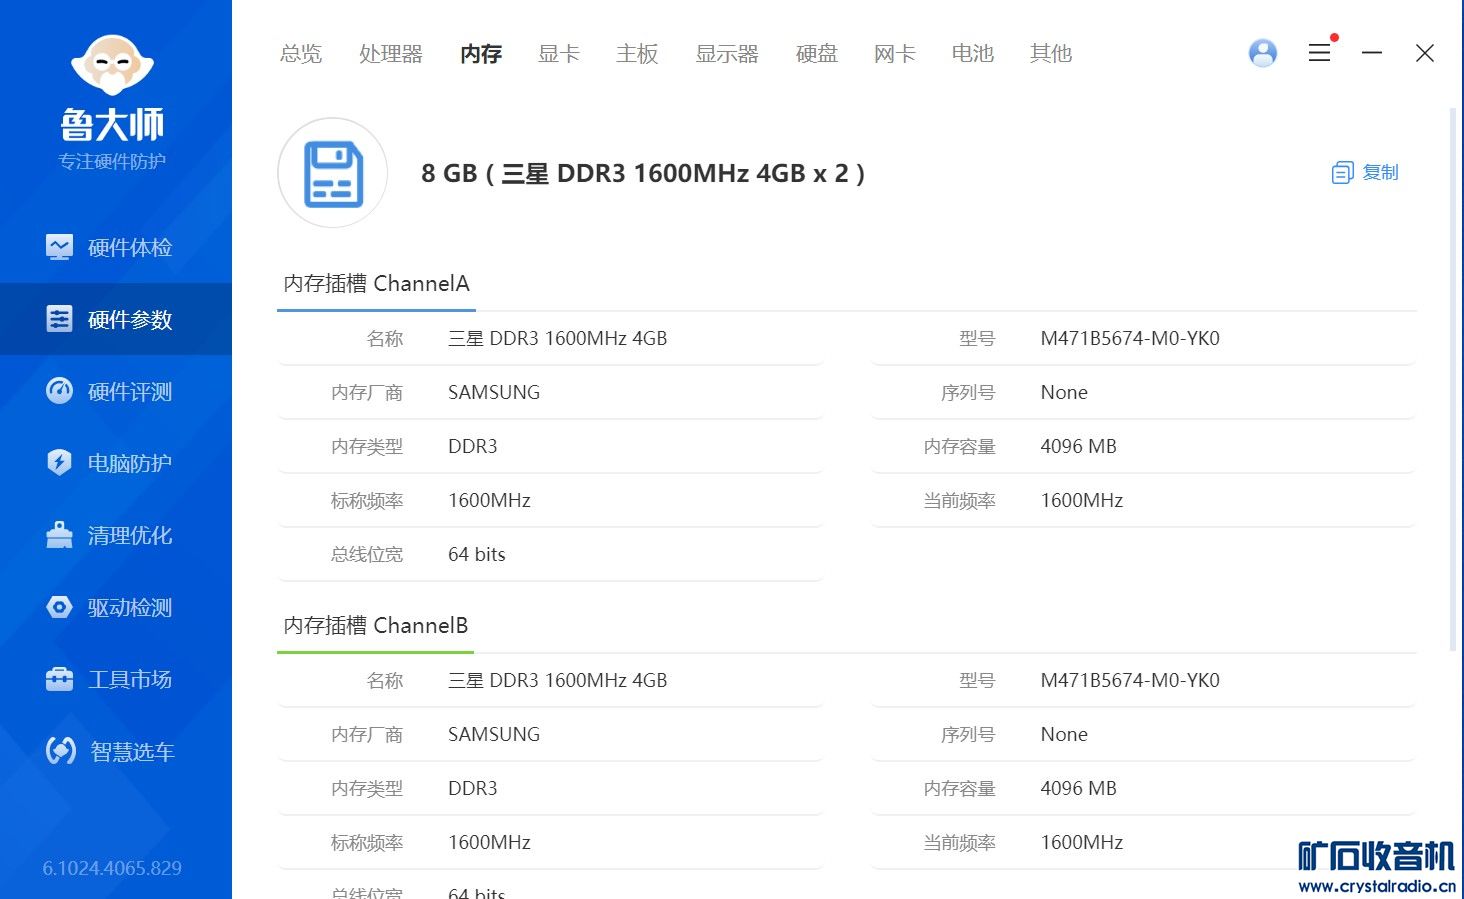Click the 复制 text button

pos(1380,173)
